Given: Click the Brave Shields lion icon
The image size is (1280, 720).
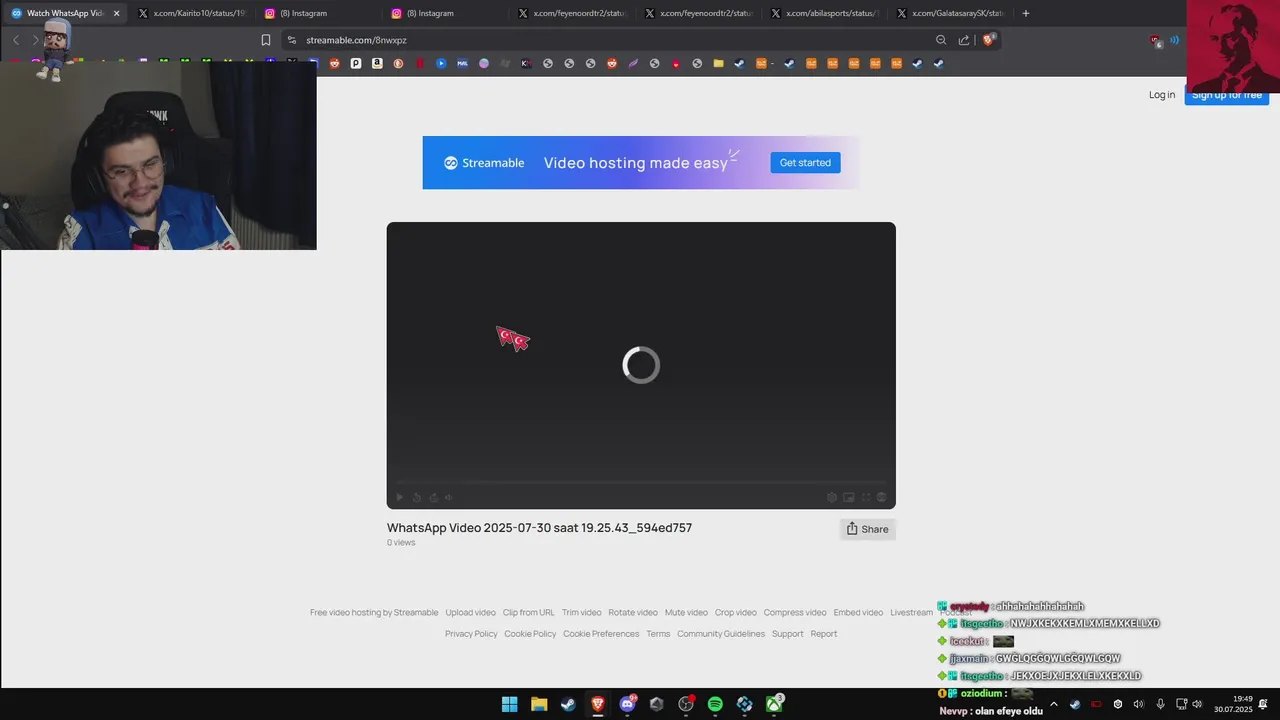Looking at the screenshot, I should (988, 40).
